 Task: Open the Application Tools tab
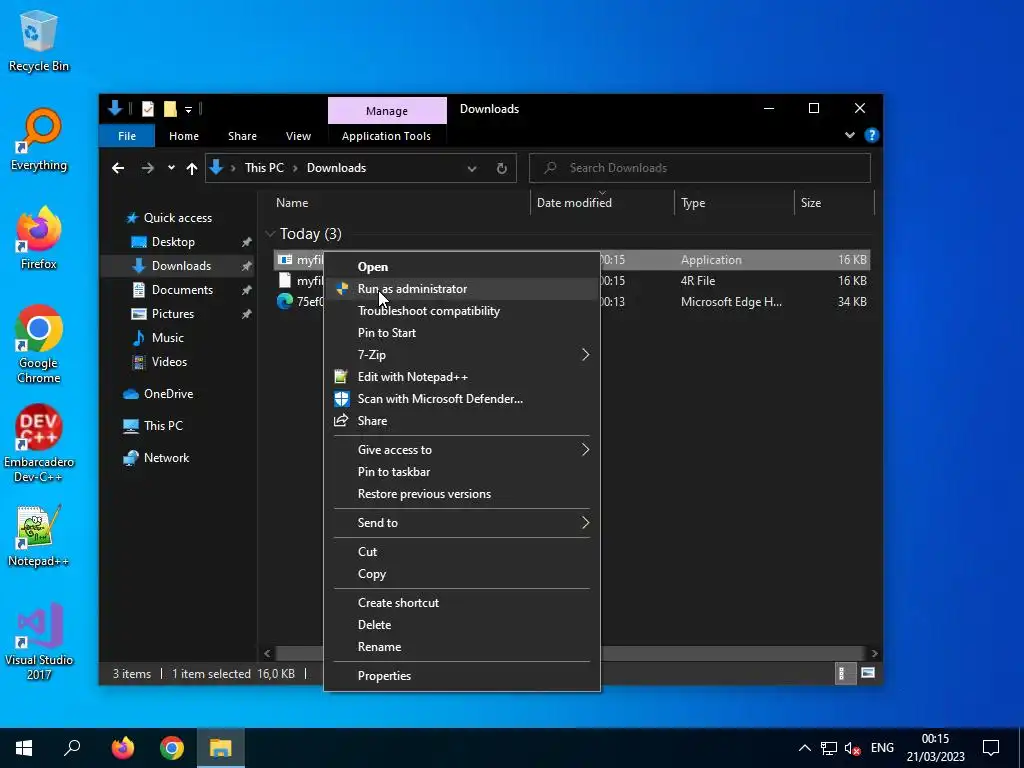tap(386, 136)
